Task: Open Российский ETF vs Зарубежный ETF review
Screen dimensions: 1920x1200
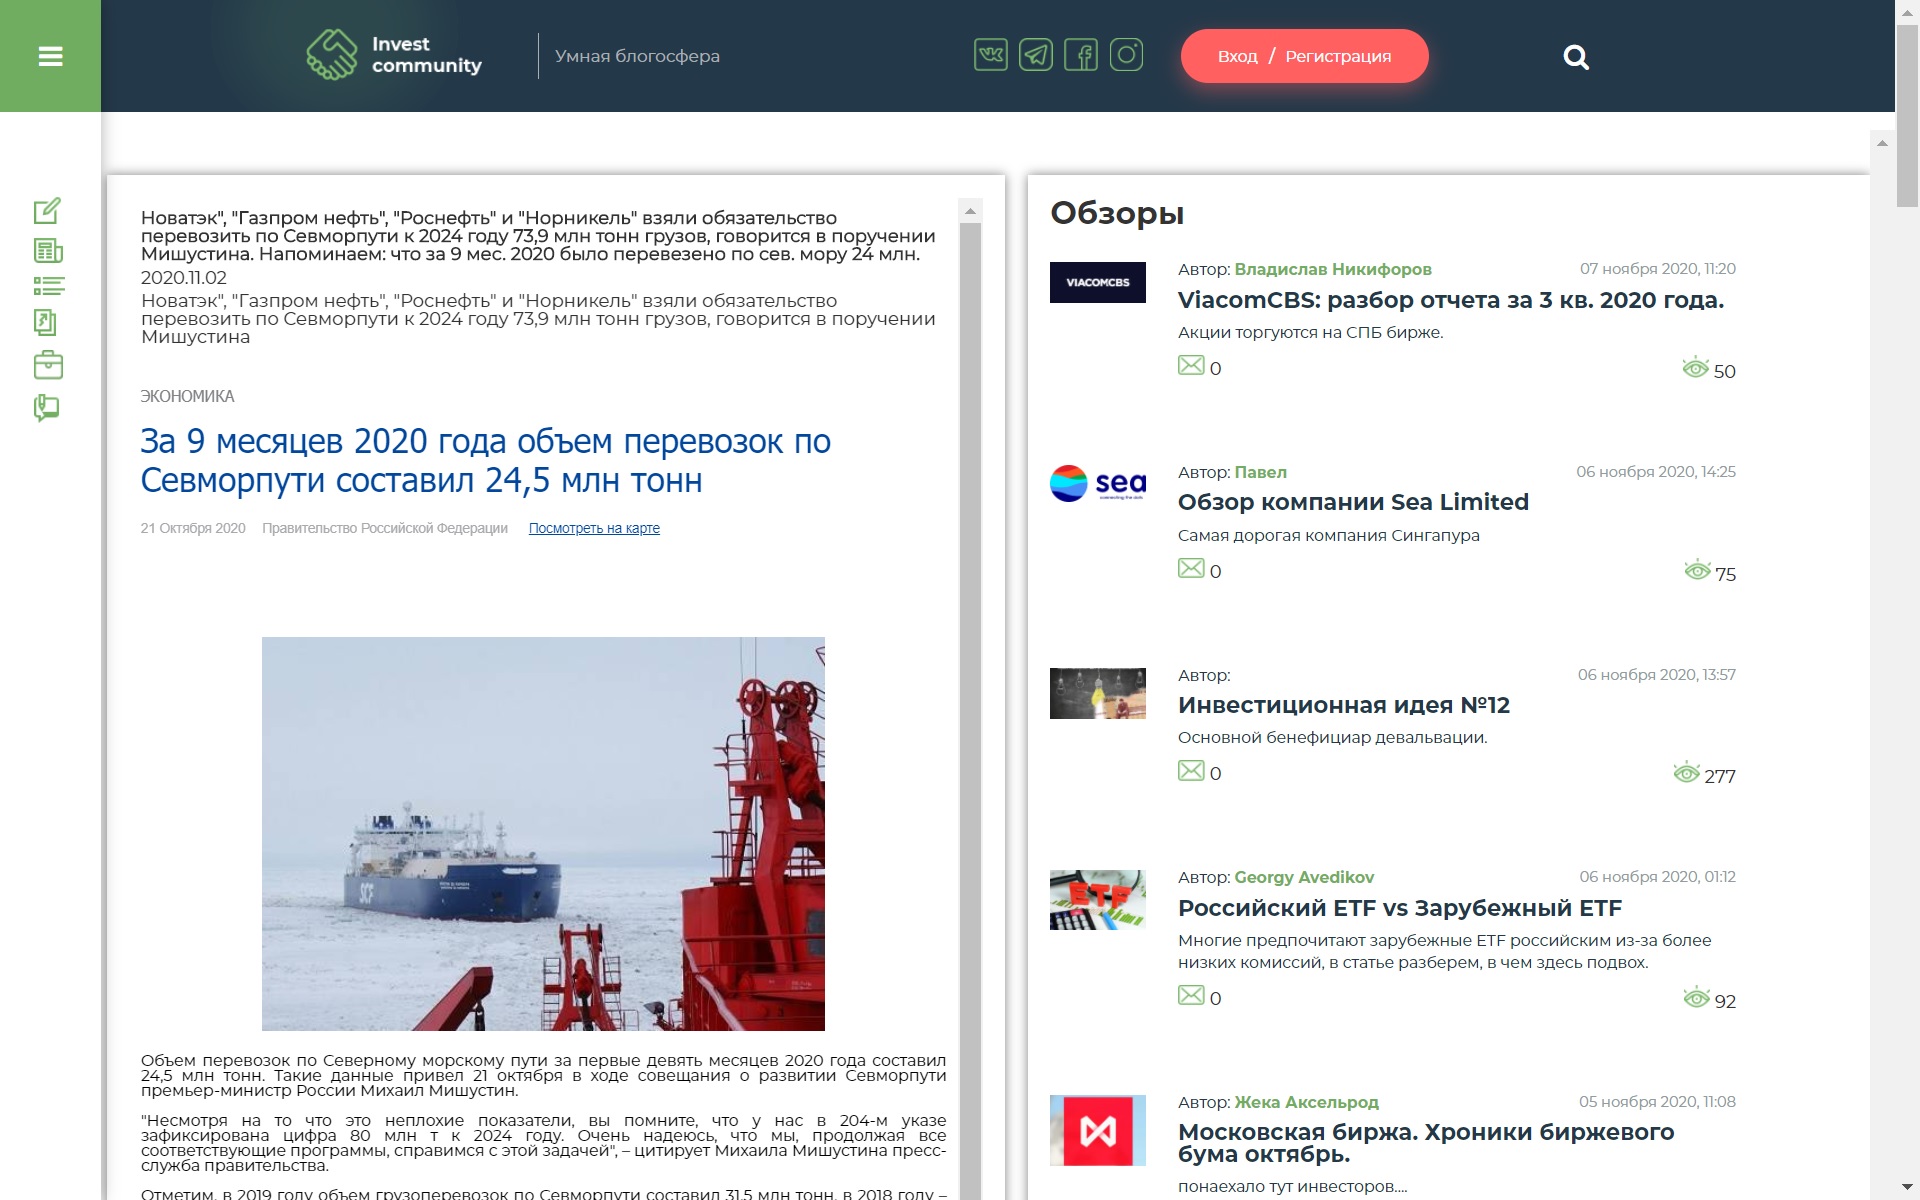Action: [1400, 908]
